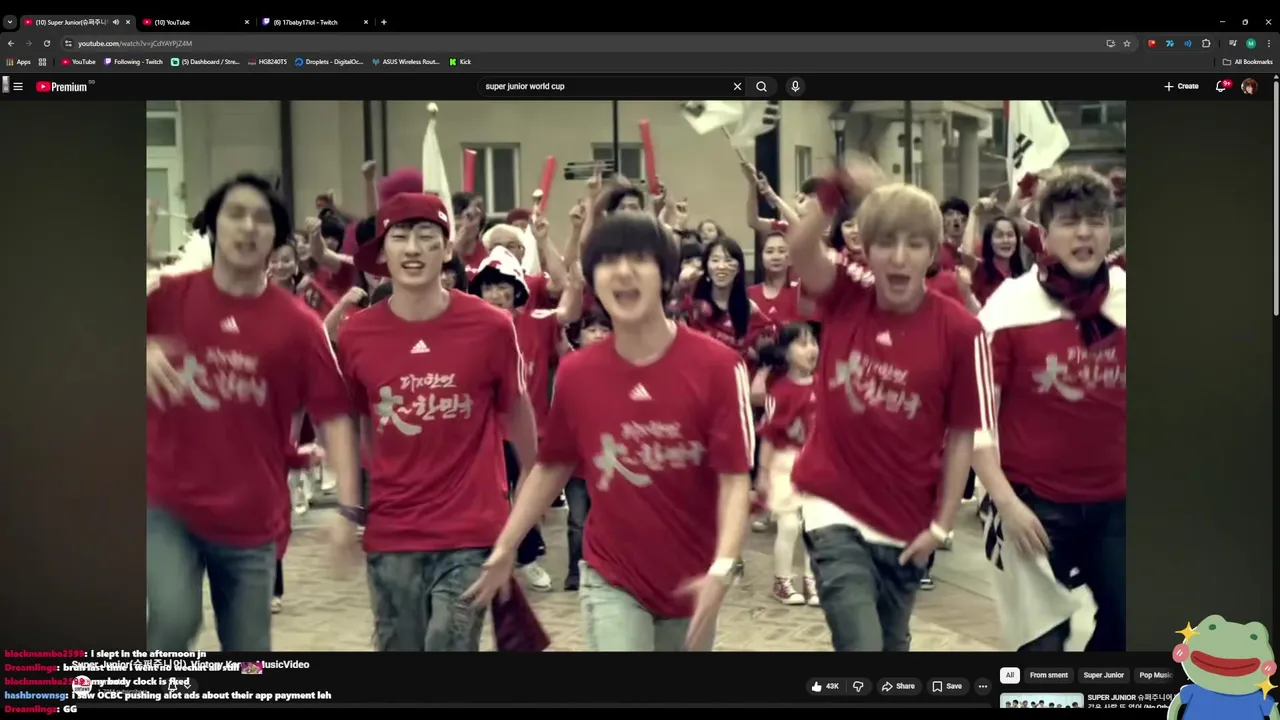View site information icon in address bar
The width and height of the screenshot is (1280, 720).
tap(68, 43)
